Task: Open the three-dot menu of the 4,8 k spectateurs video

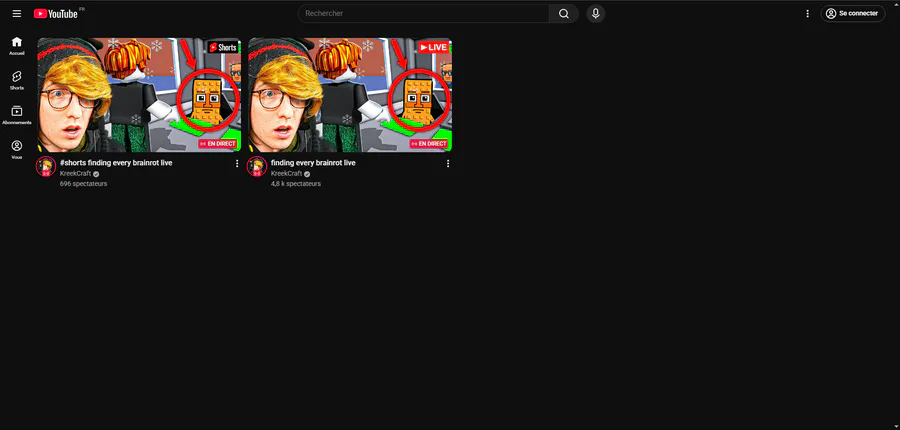Action: tap(448, 164)
